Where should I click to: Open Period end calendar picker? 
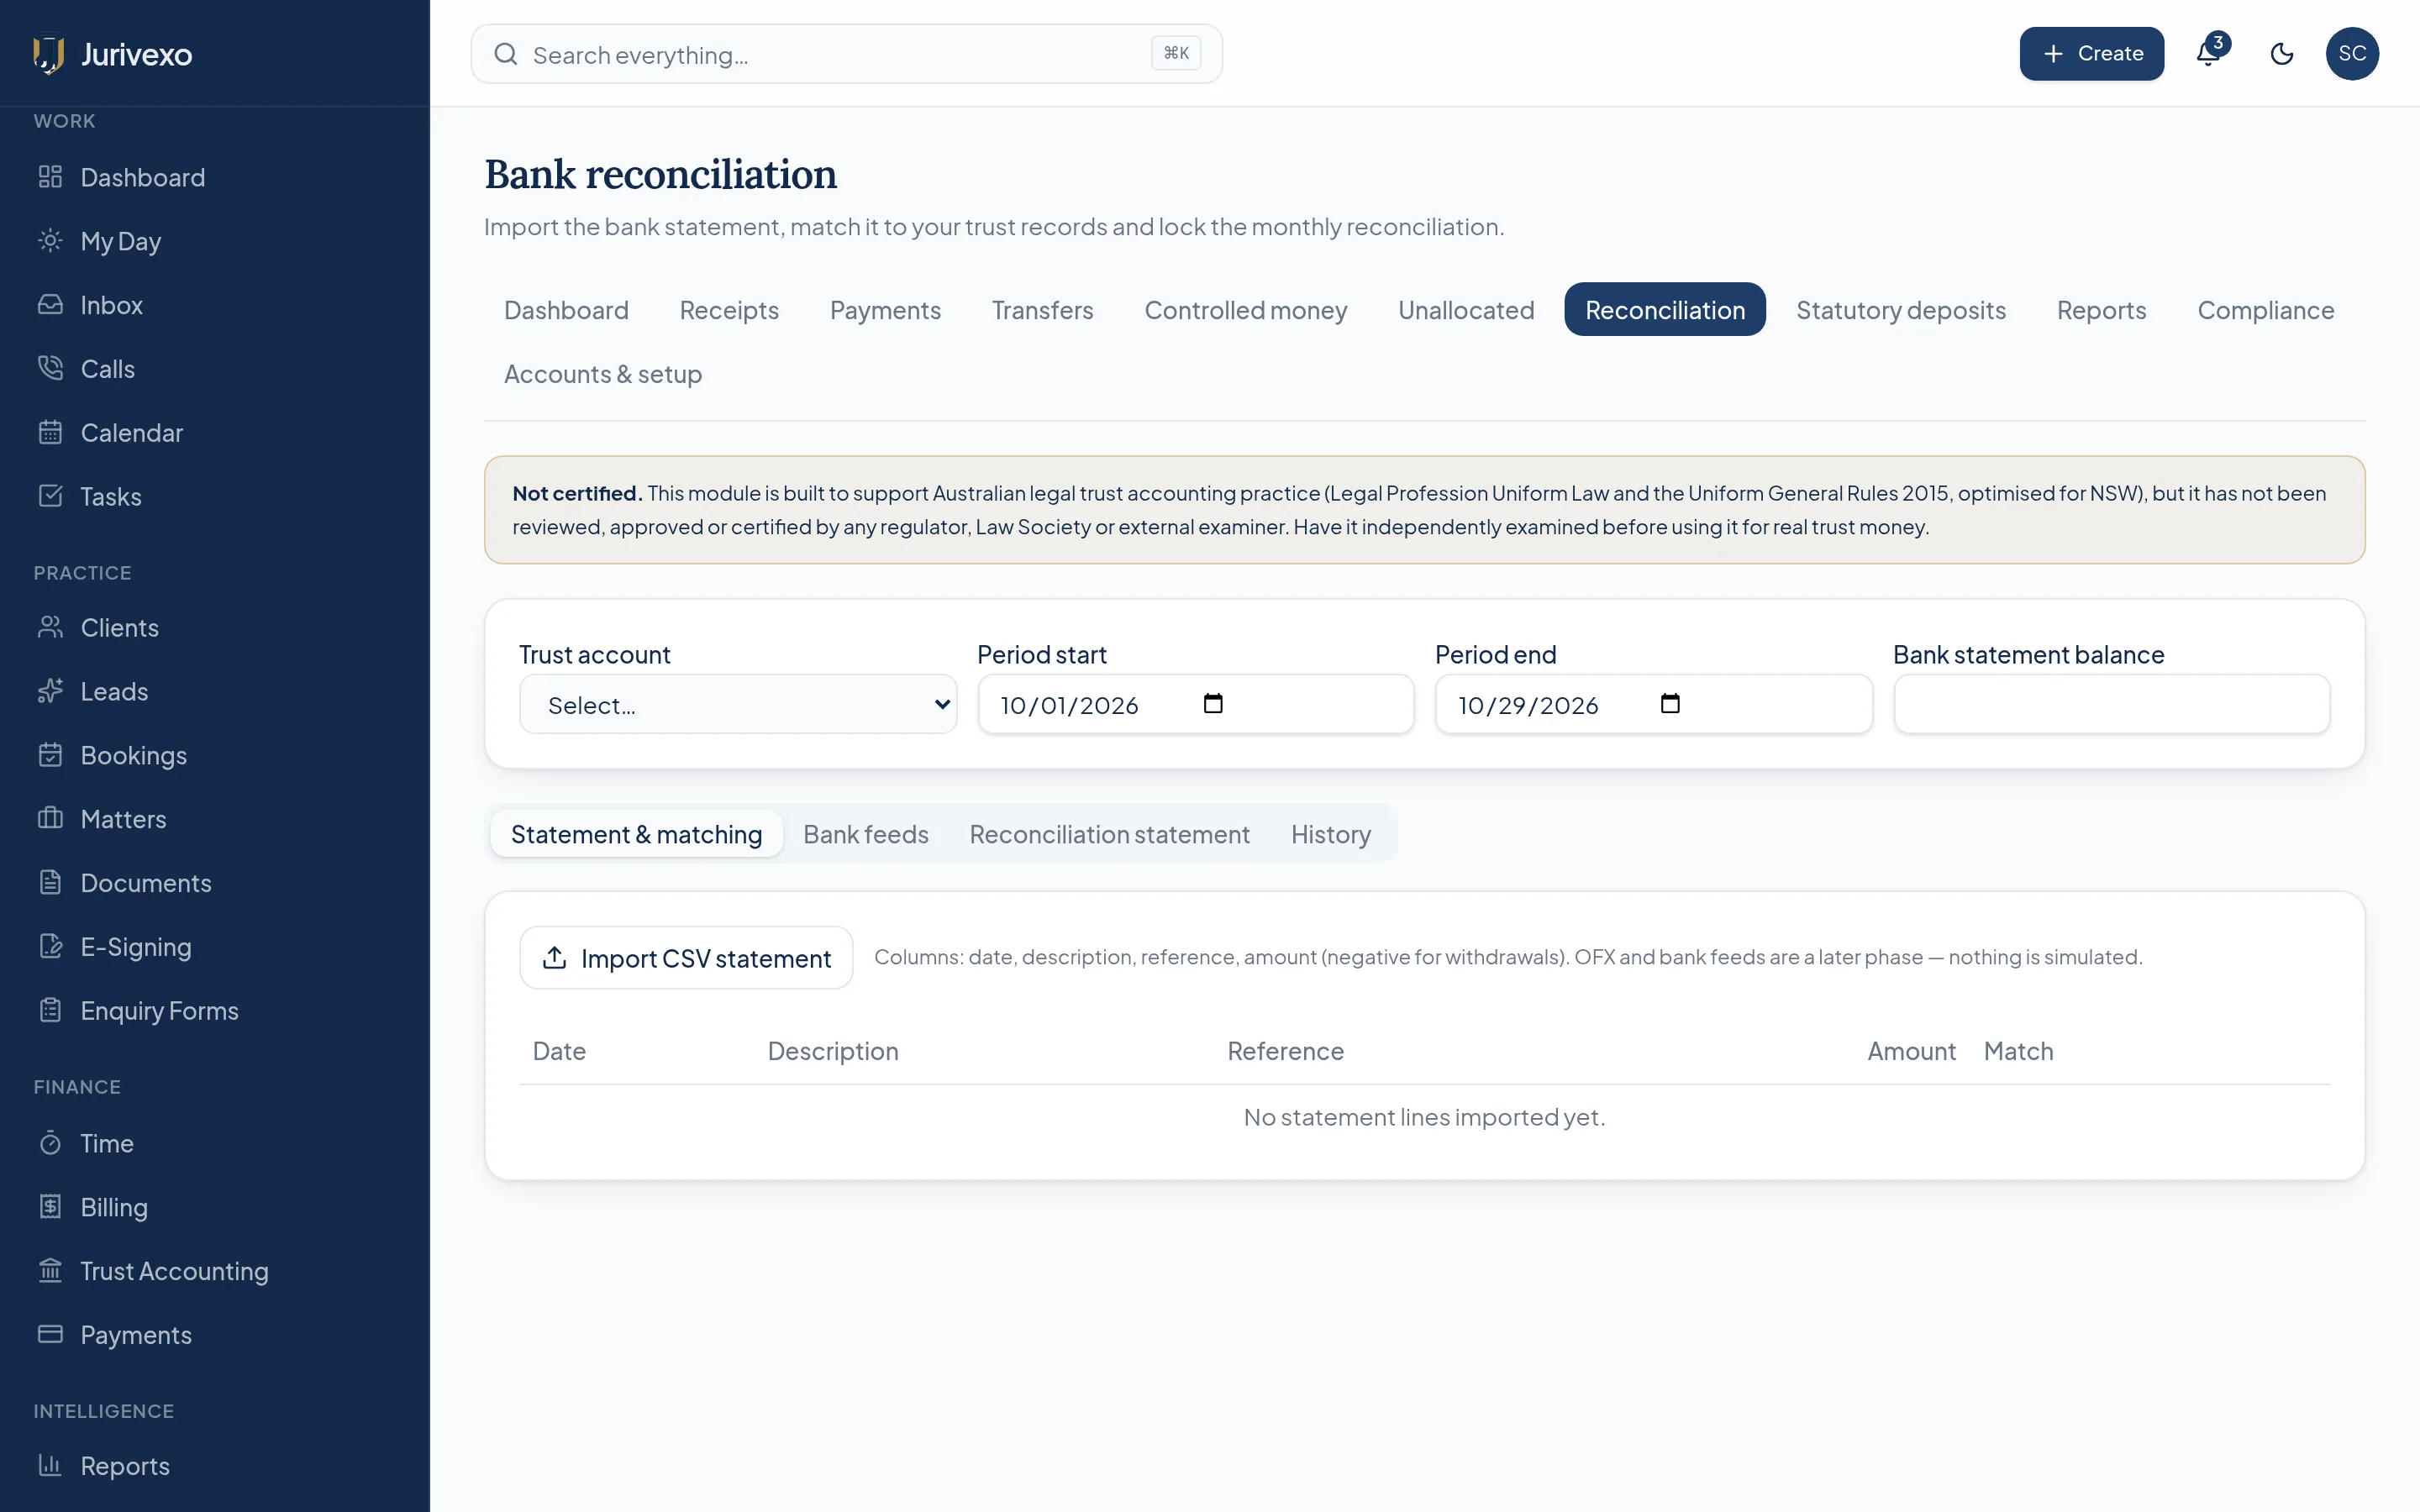point(1670,704)
